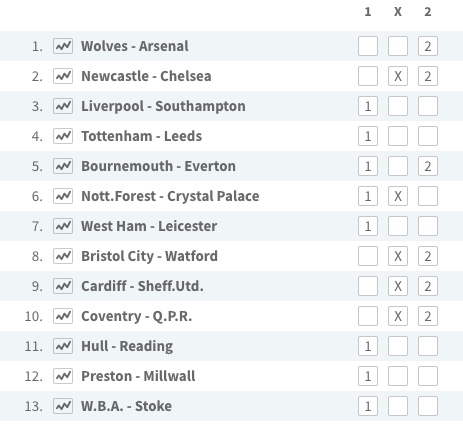Screen dimensions: 463x427
Task: Check the 2 box for Tottenham - Leeds
Action: pos(428,136)
